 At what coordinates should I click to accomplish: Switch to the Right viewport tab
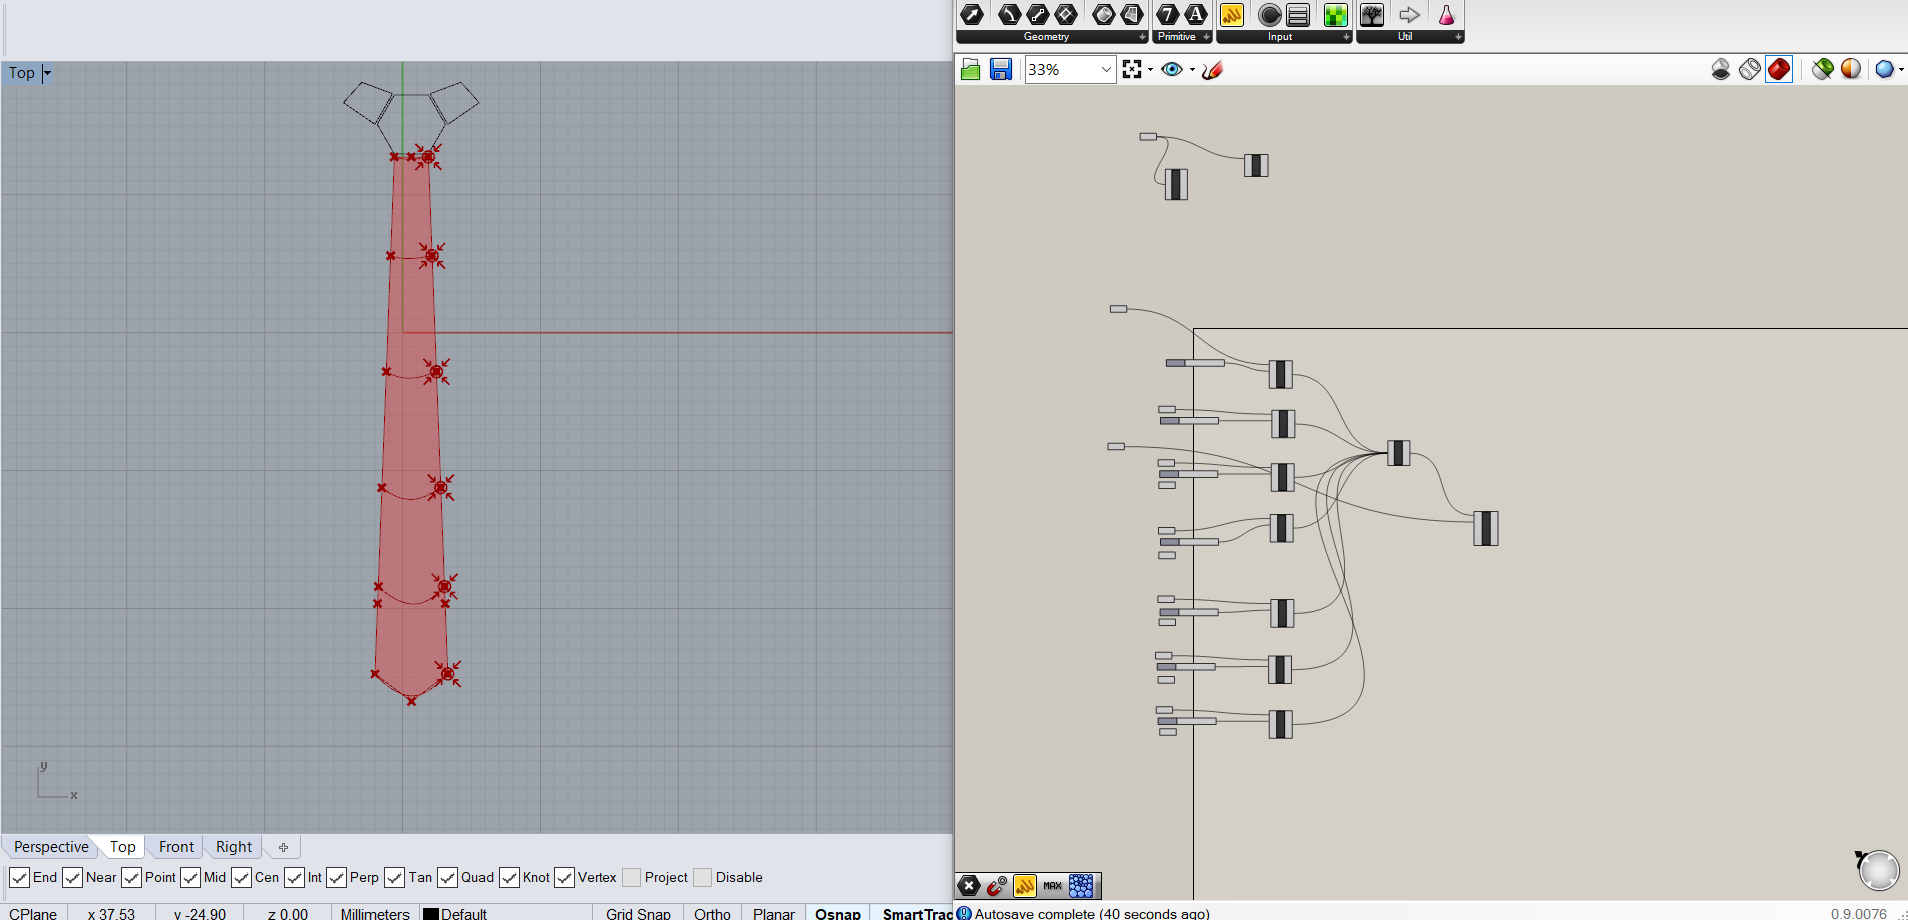tap(234, 847)
